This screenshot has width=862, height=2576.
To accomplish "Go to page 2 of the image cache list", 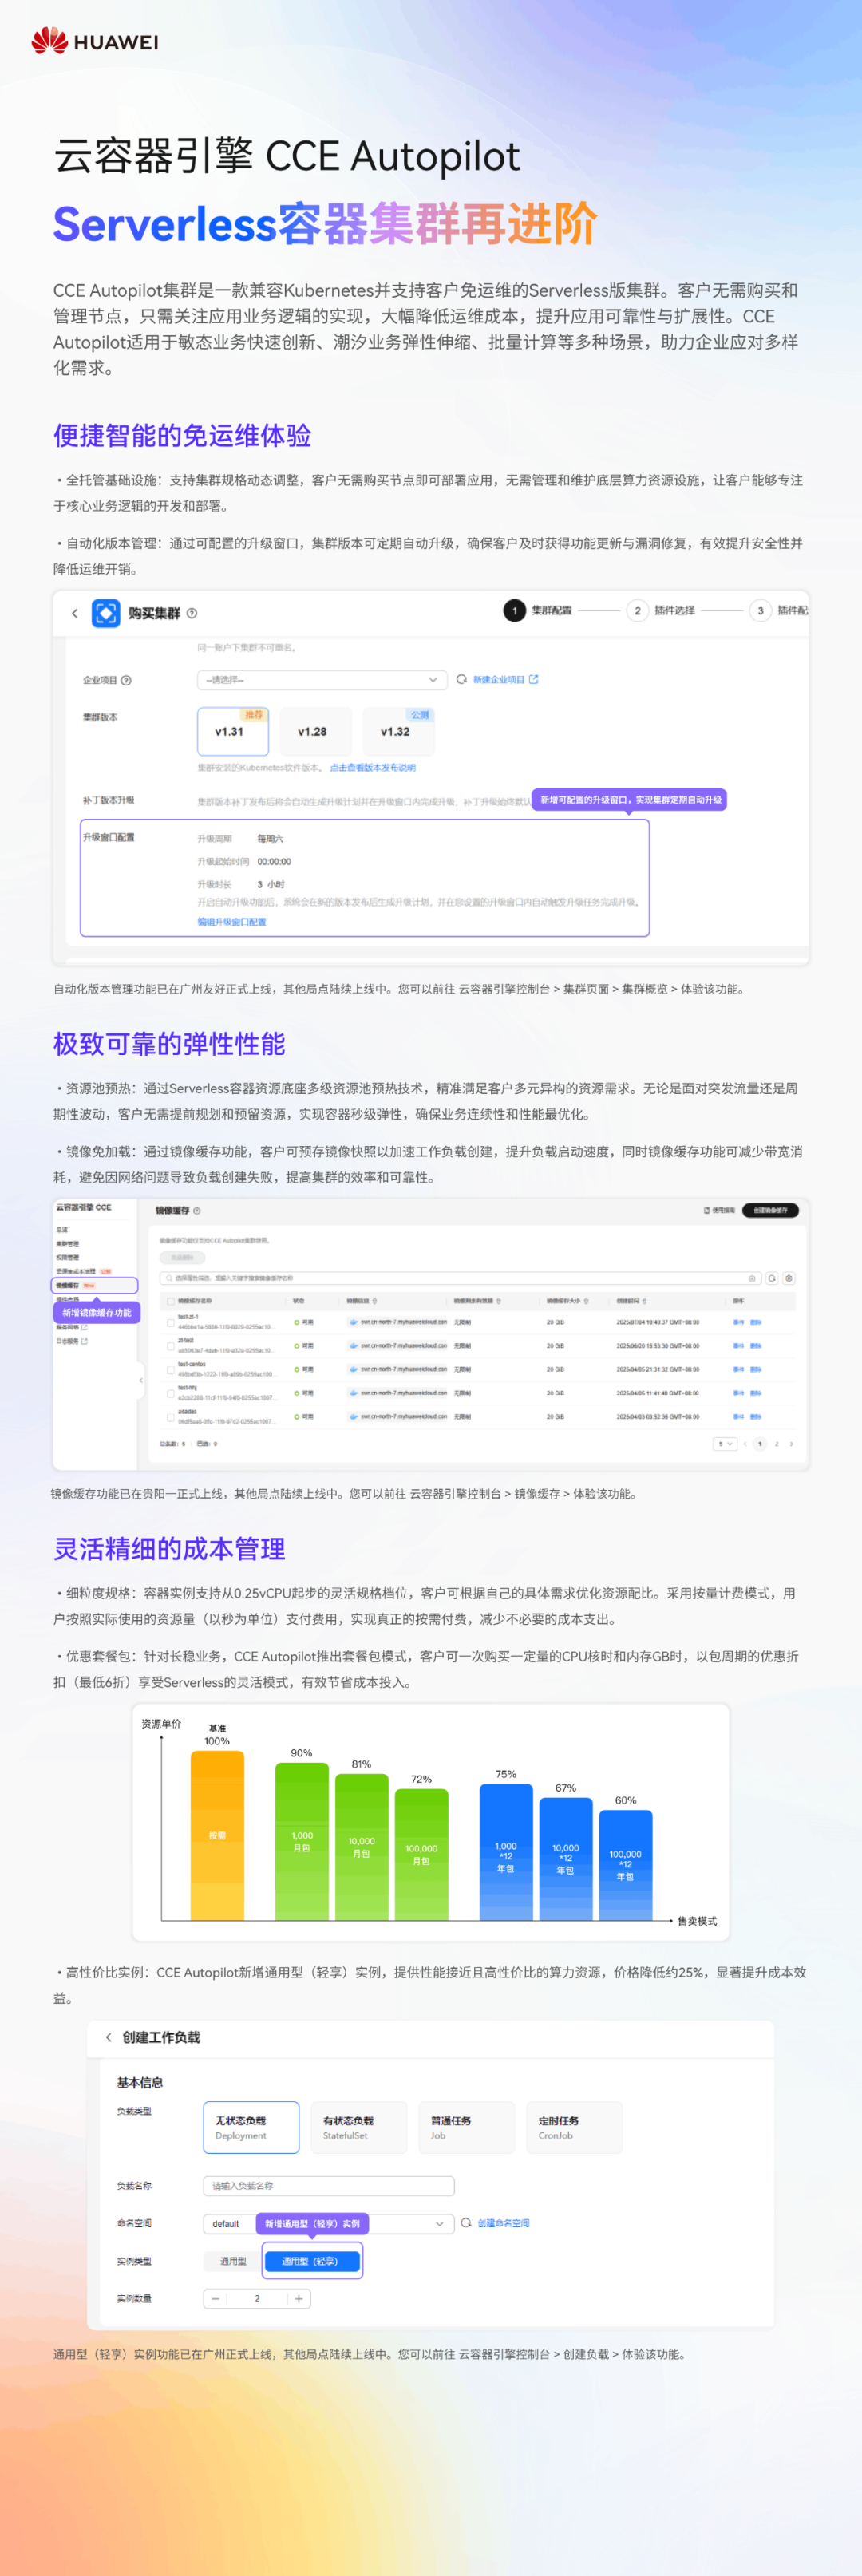I will click(776, 1444).
